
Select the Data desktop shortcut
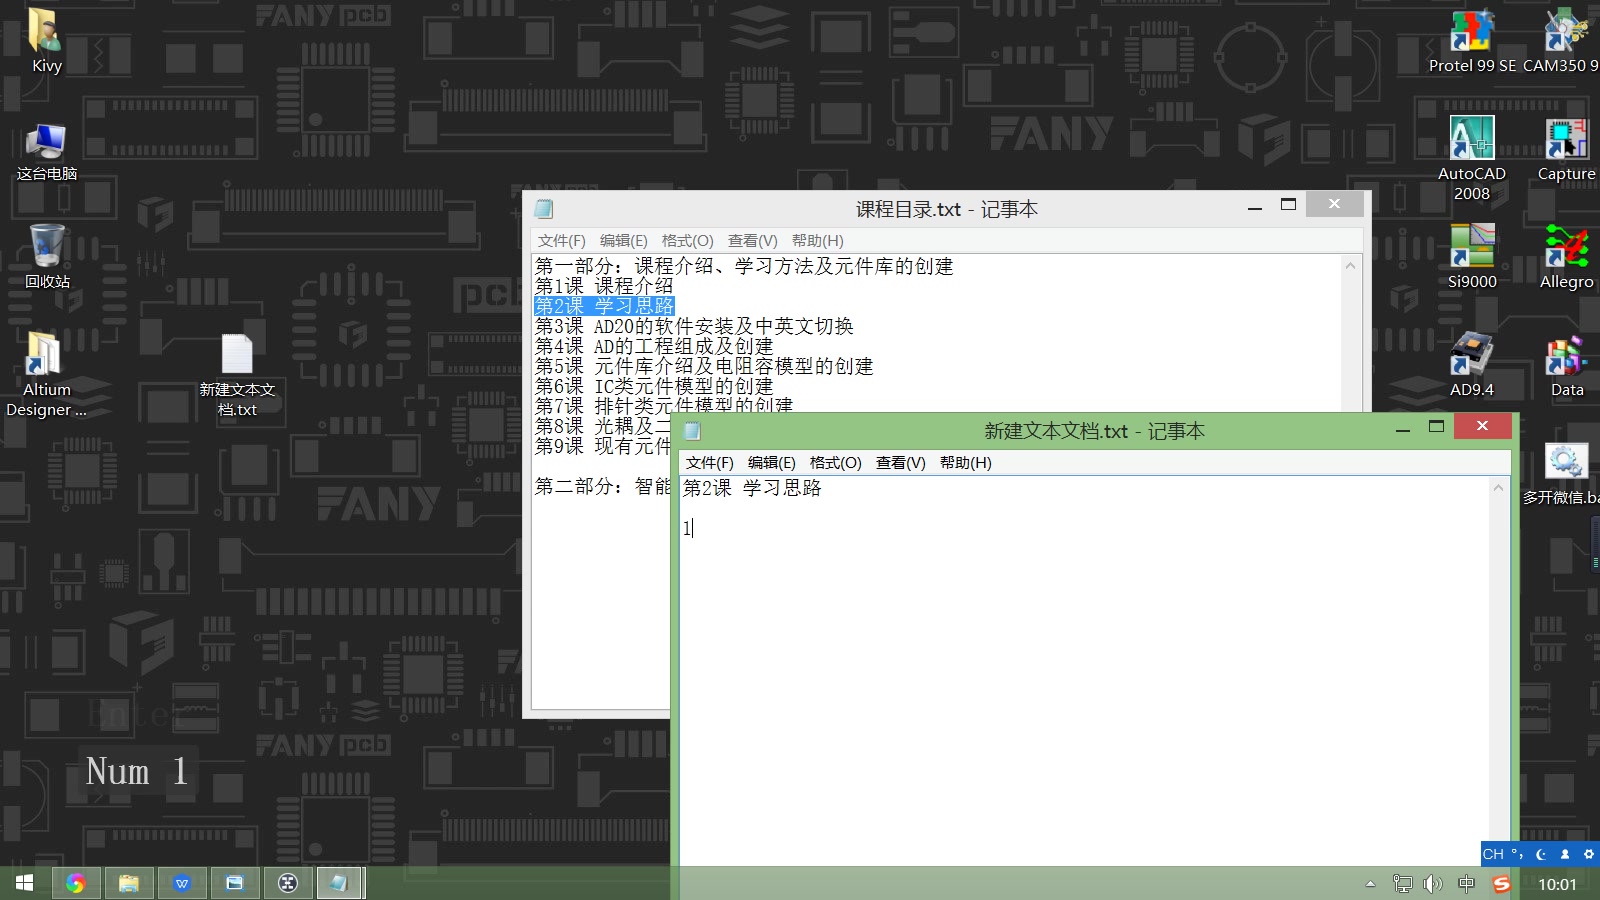tap(1566, 365)
